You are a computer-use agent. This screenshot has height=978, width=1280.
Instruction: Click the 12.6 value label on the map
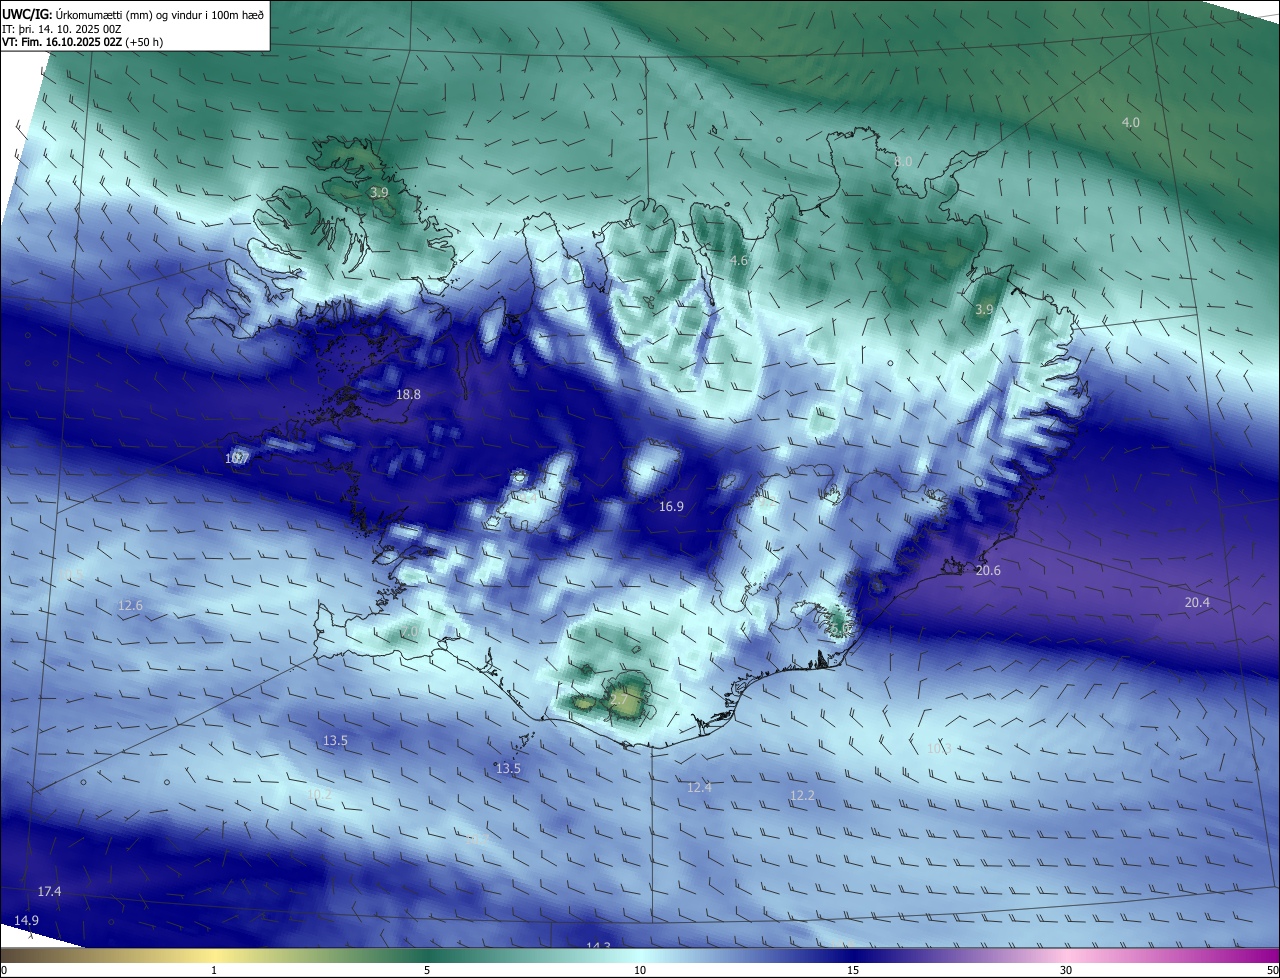[x=131, y=606]
